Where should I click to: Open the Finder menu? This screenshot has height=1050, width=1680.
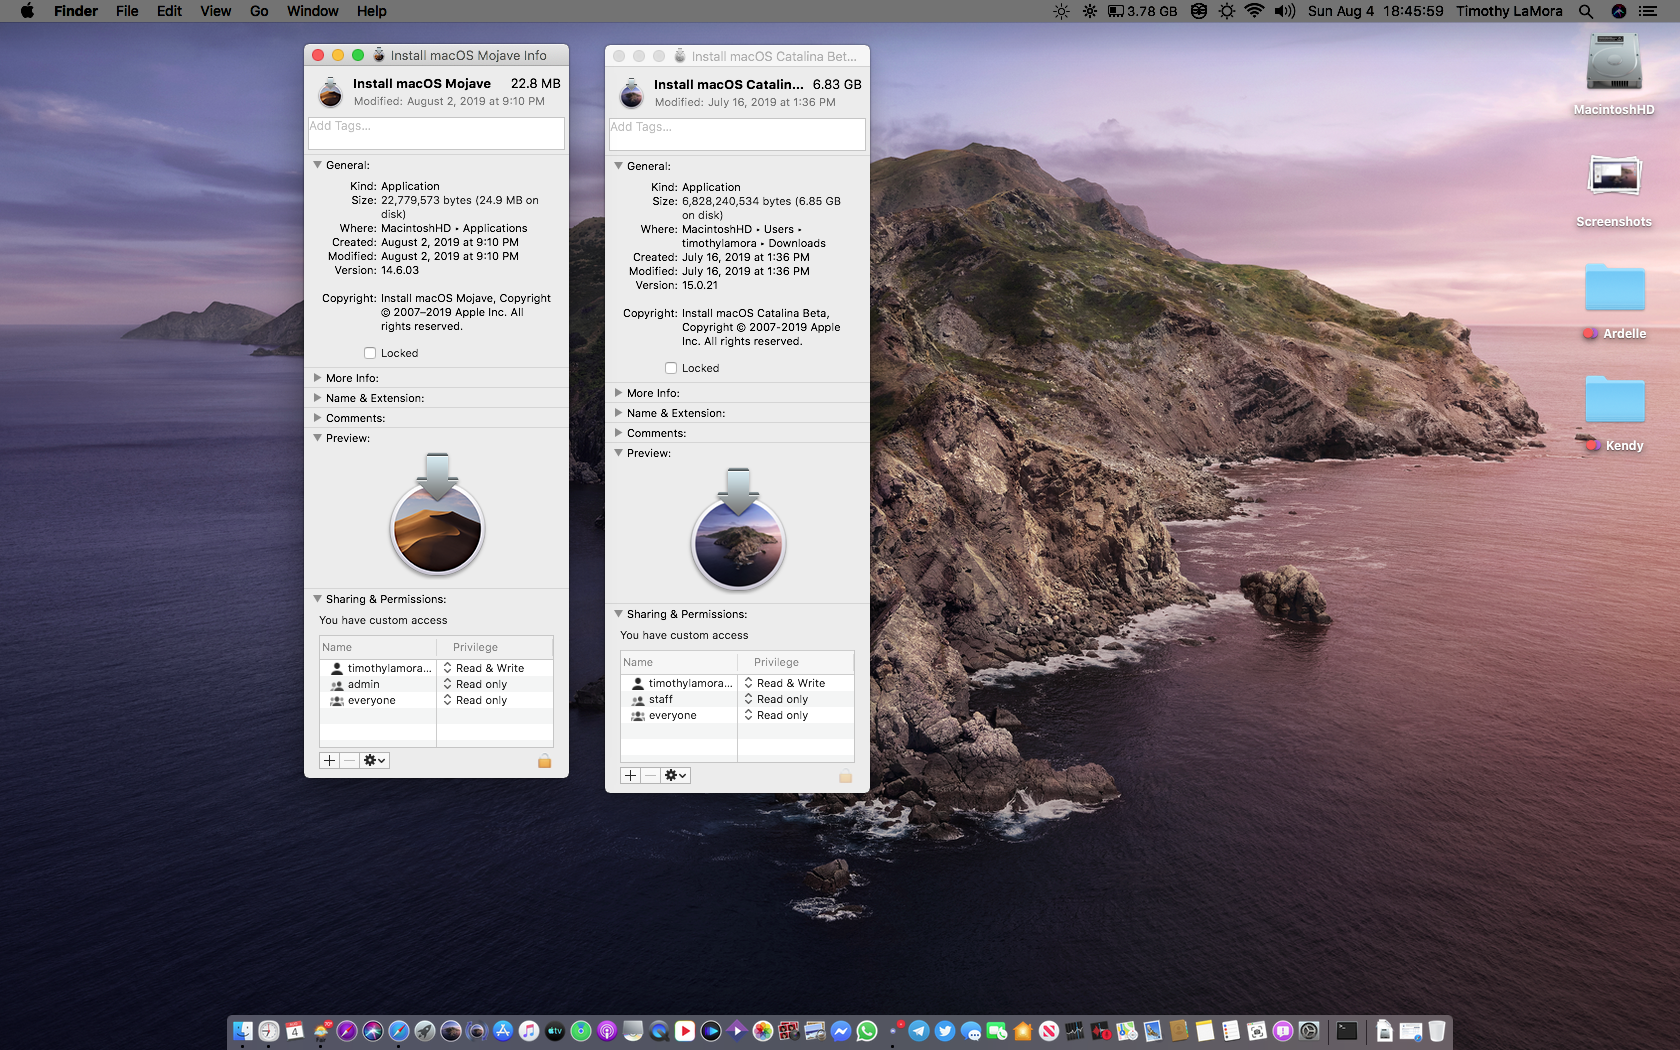click(x=76, y=11)
